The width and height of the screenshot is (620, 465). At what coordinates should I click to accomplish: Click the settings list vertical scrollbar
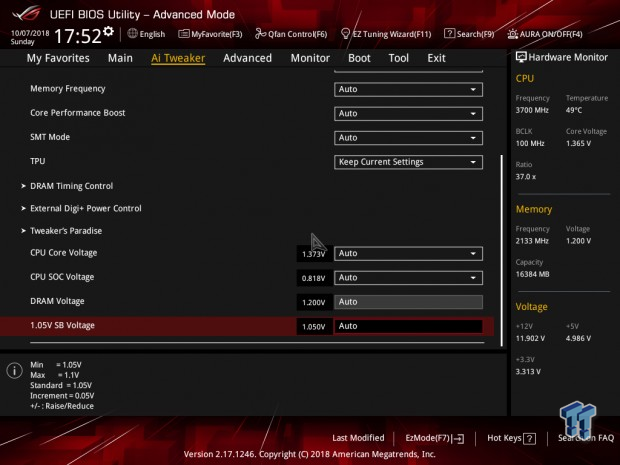(x=502, y=251)
